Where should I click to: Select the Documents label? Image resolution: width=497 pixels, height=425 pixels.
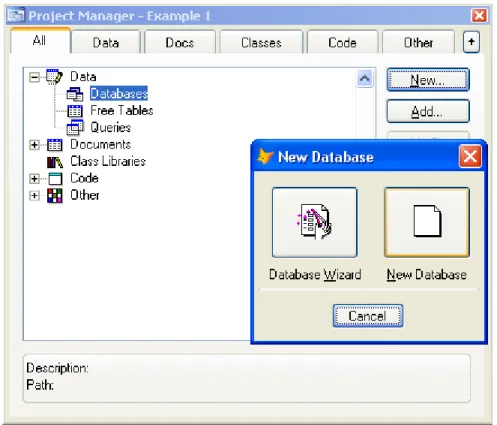pyautogui.click(x=101, y=144)
